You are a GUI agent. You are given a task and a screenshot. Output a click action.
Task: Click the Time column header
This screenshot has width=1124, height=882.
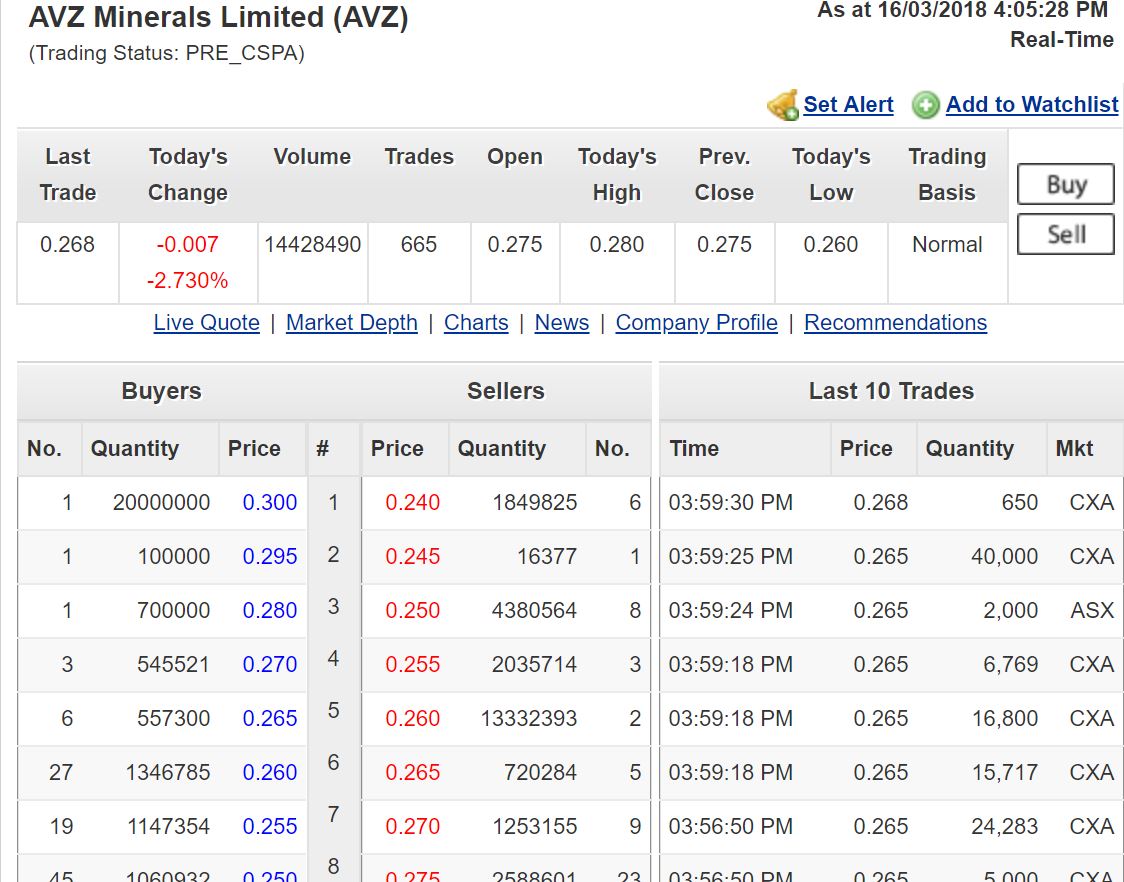click(694, 448)
